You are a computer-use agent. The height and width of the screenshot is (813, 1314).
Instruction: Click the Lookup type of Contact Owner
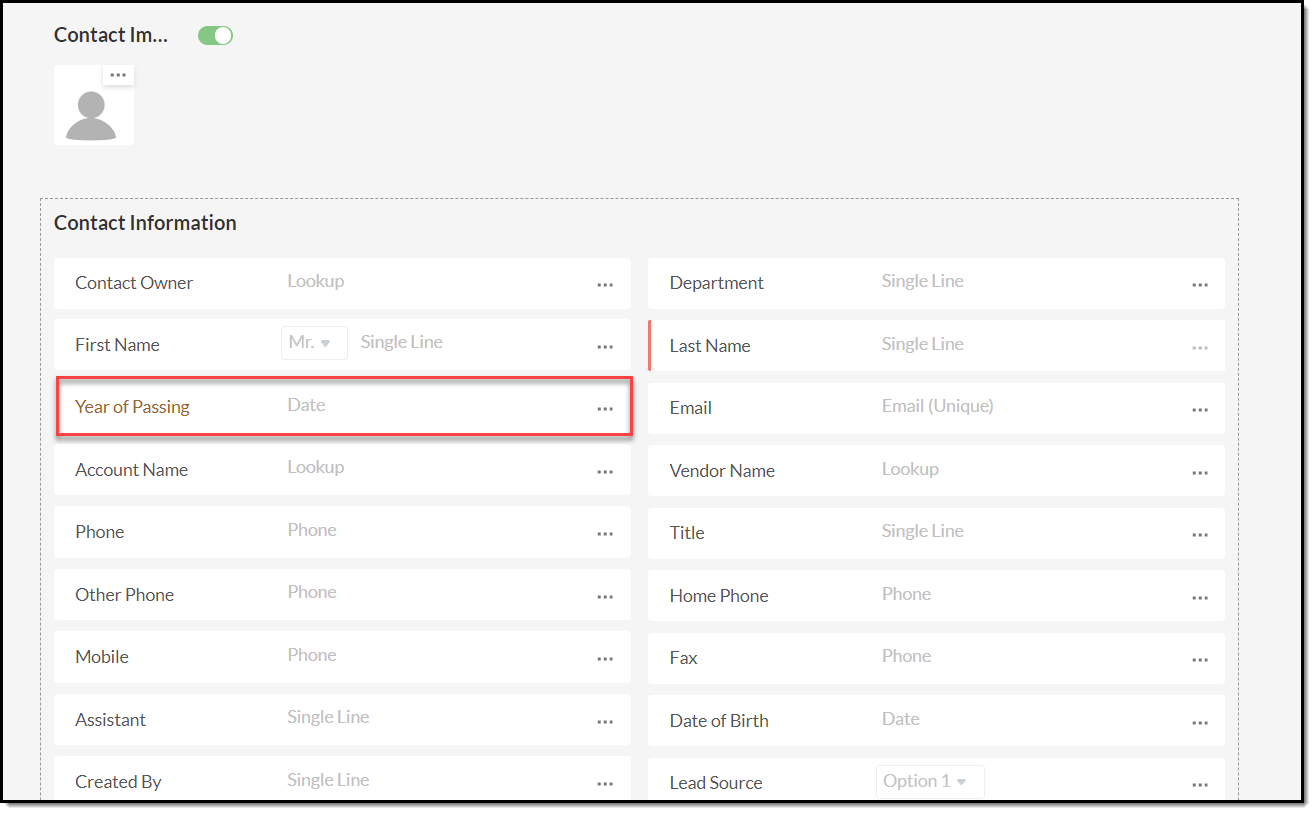[x=316, y=281]
